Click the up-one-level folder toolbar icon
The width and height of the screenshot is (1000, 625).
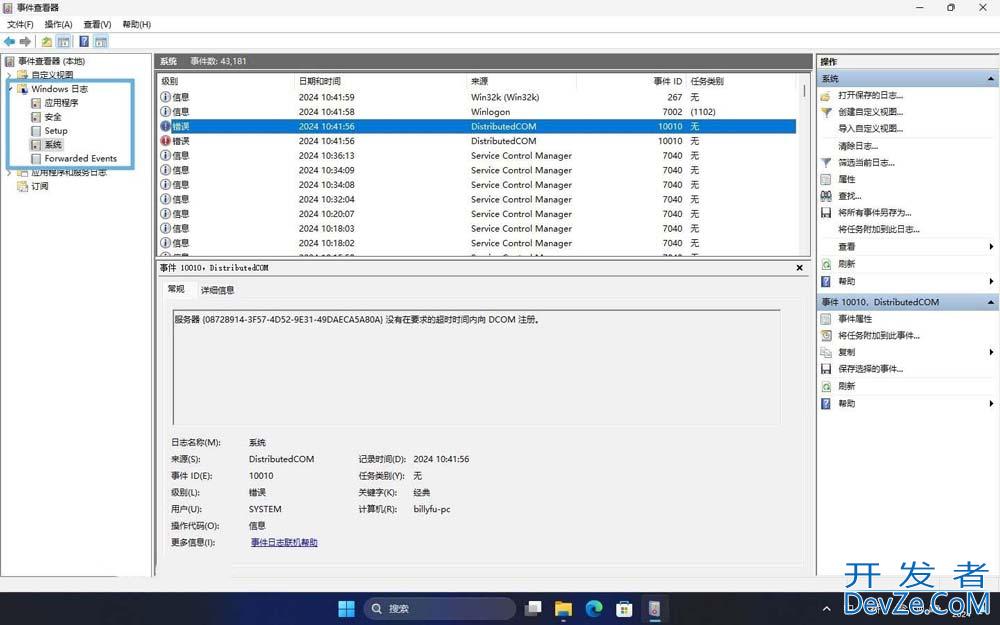pyautogui.click(x=47, y=42)
